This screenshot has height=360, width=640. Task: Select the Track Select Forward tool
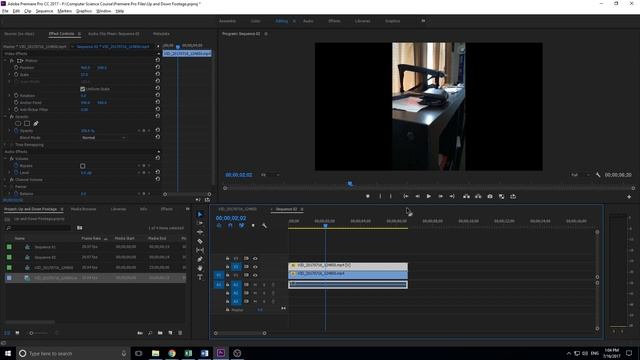(x=200, y=223)
